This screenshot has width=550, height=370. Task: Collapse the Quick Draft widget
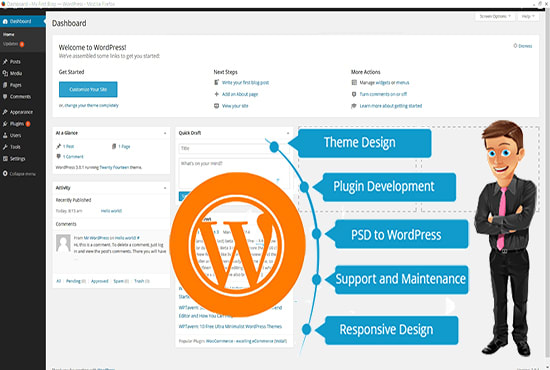coord(288,133)
